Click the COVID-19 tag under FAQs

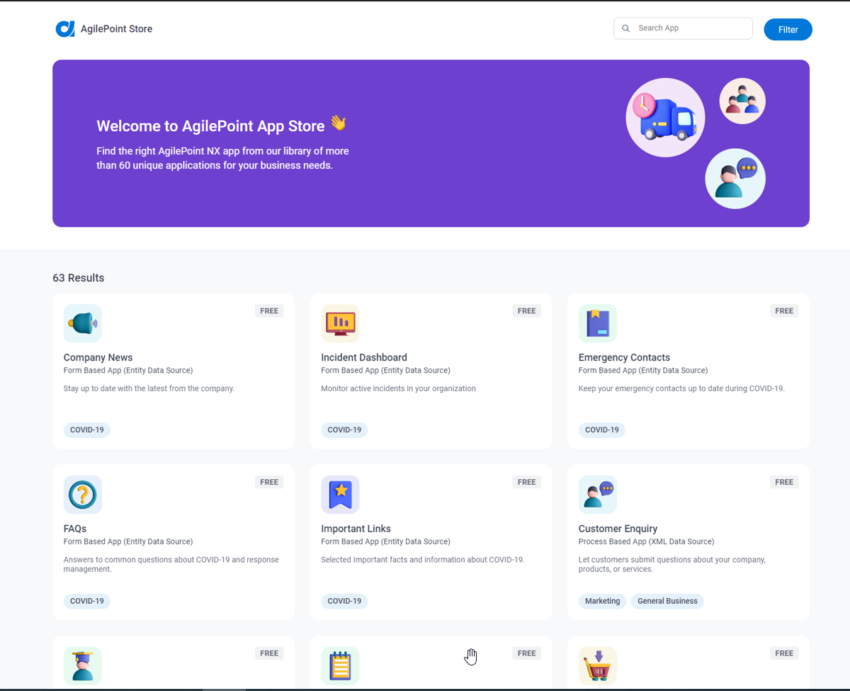pos(86,601)
